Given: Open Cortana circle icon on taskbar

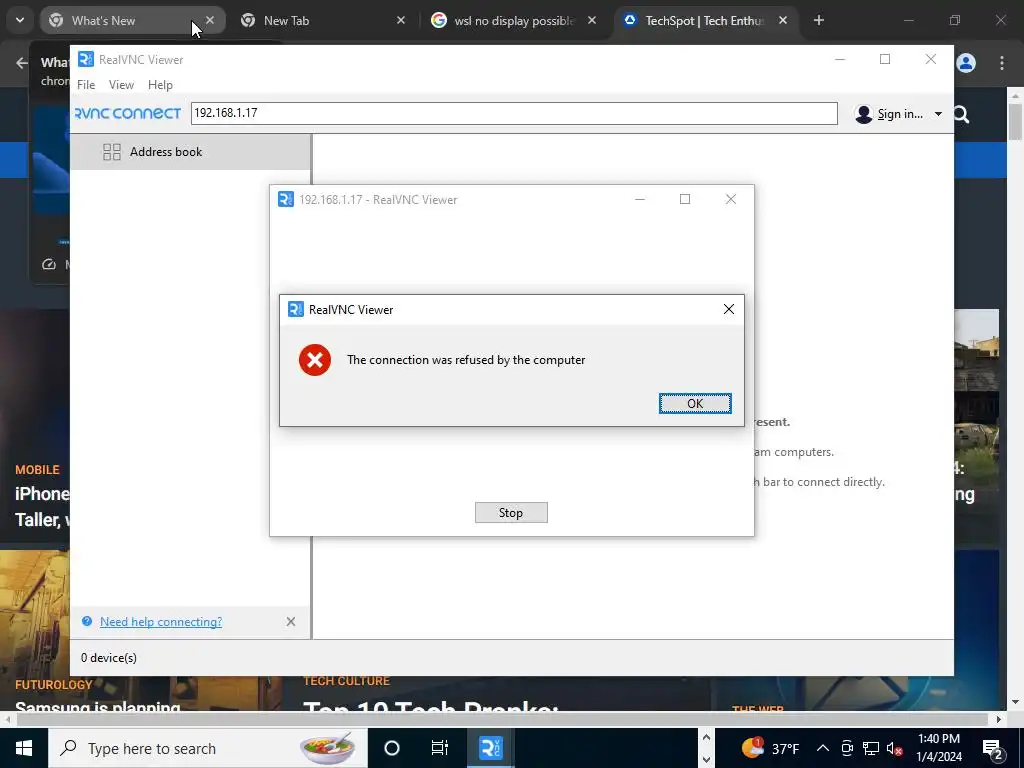Looking at the screenshot, I should (392, 748).
